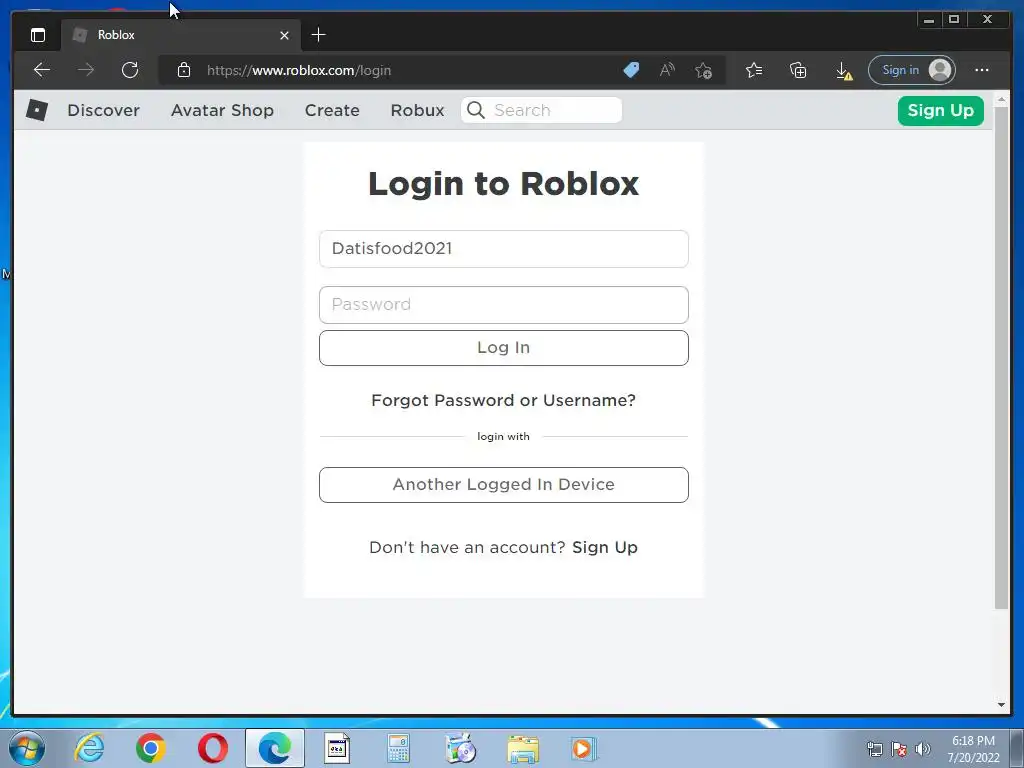Launch Opera from the taskbar

tap(213, 748)
